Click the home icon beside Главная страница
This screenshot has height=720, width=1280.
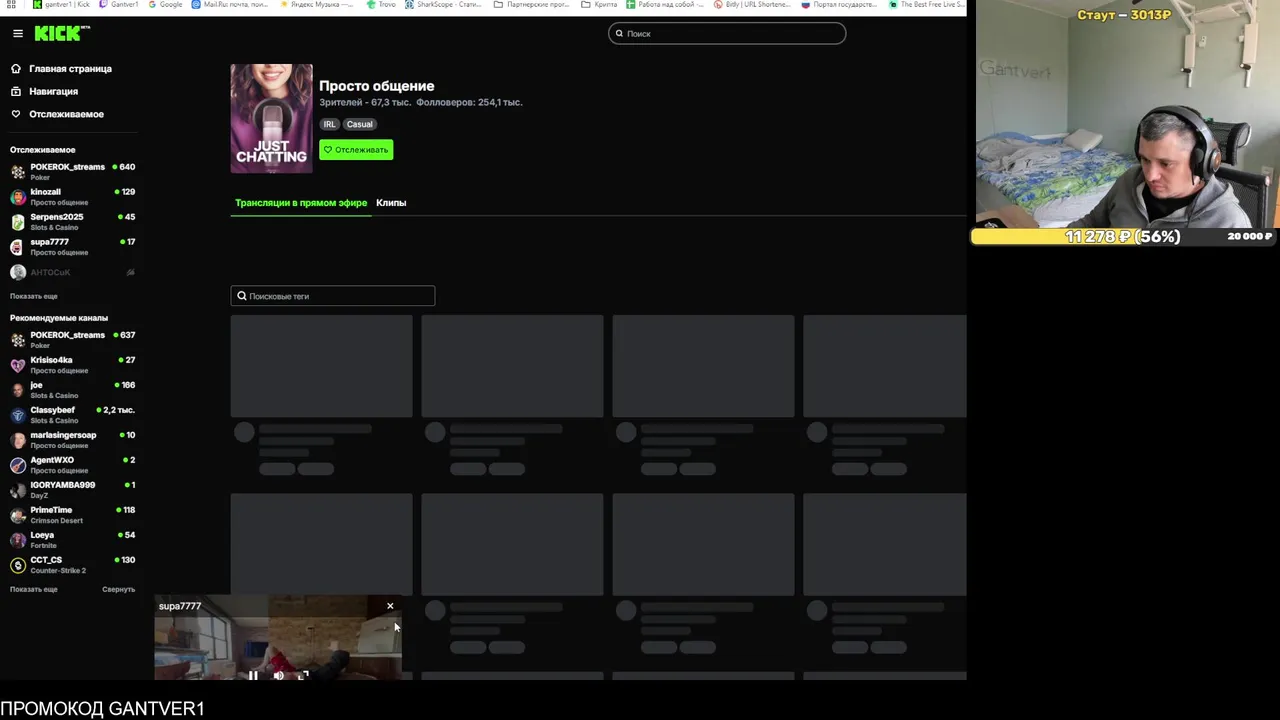coord(16,69)
